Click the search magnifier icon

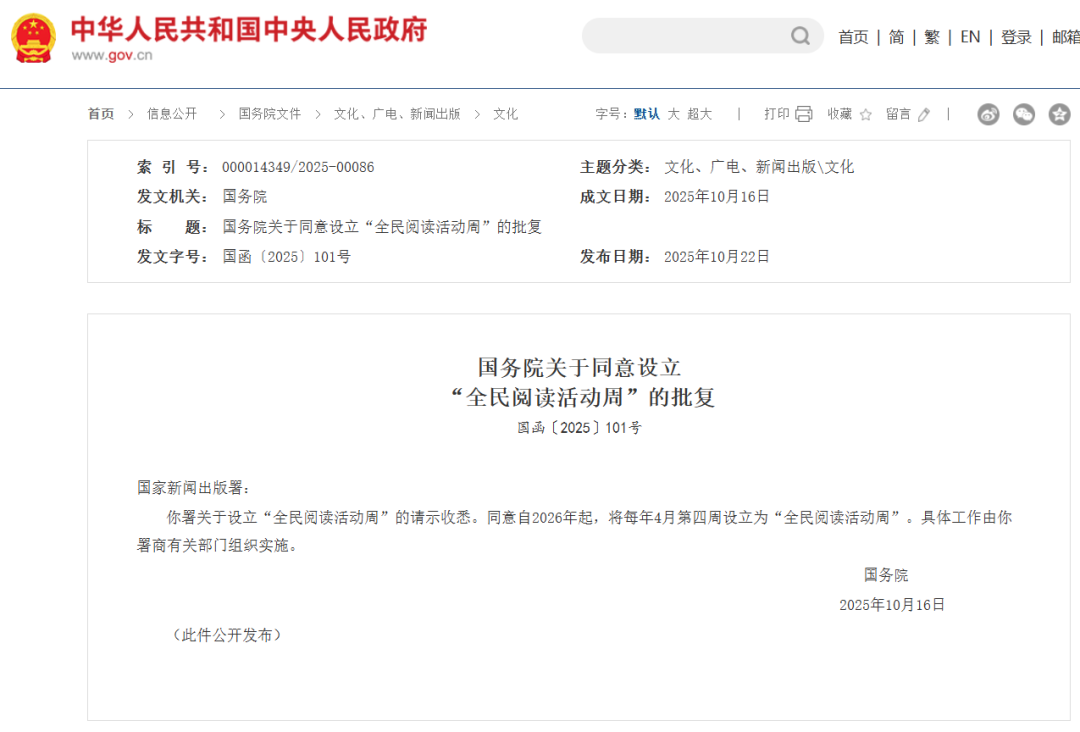(800, 35)
